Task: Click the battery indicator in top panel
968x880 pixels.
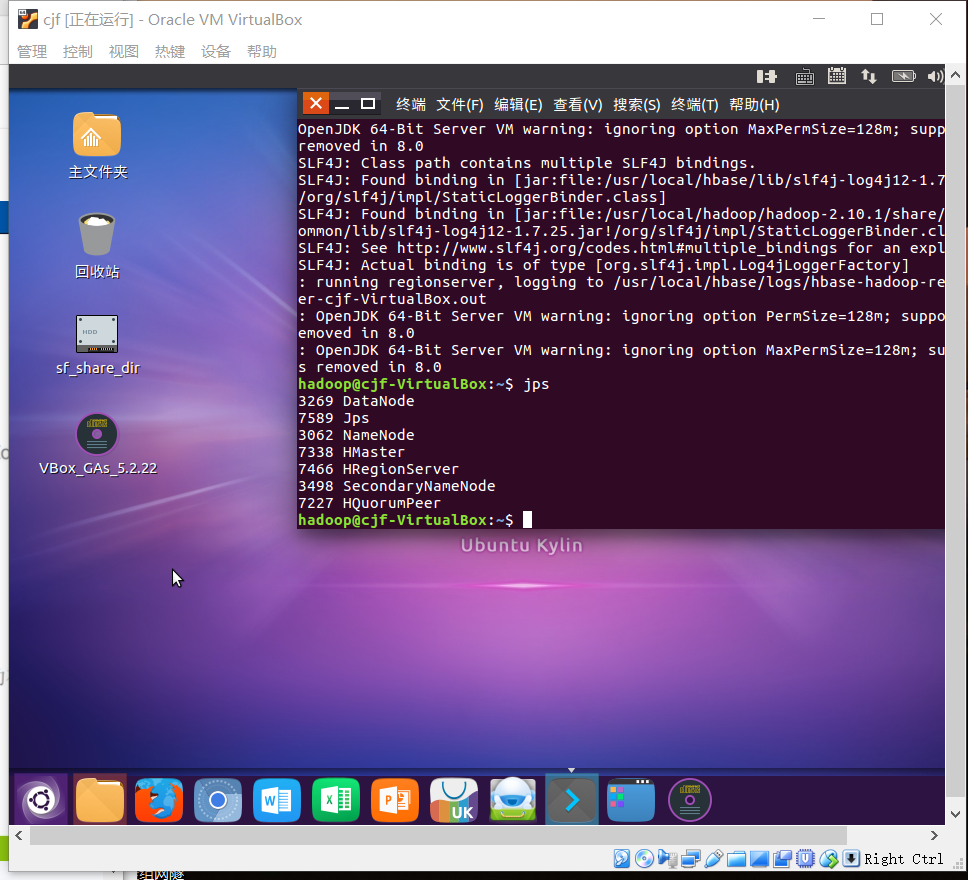Action: [x=904, y=76]
